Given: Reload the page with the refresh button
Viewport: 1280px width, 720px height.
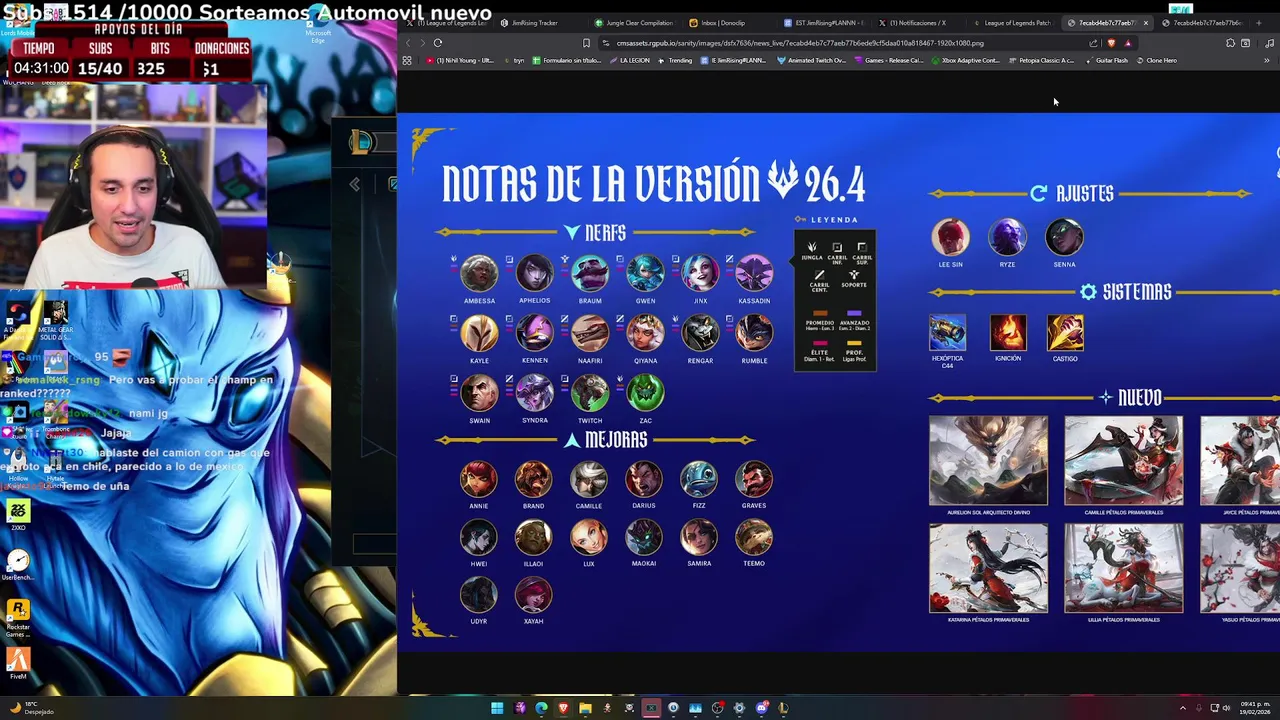Looking at the screenshot, I should 438,43.
